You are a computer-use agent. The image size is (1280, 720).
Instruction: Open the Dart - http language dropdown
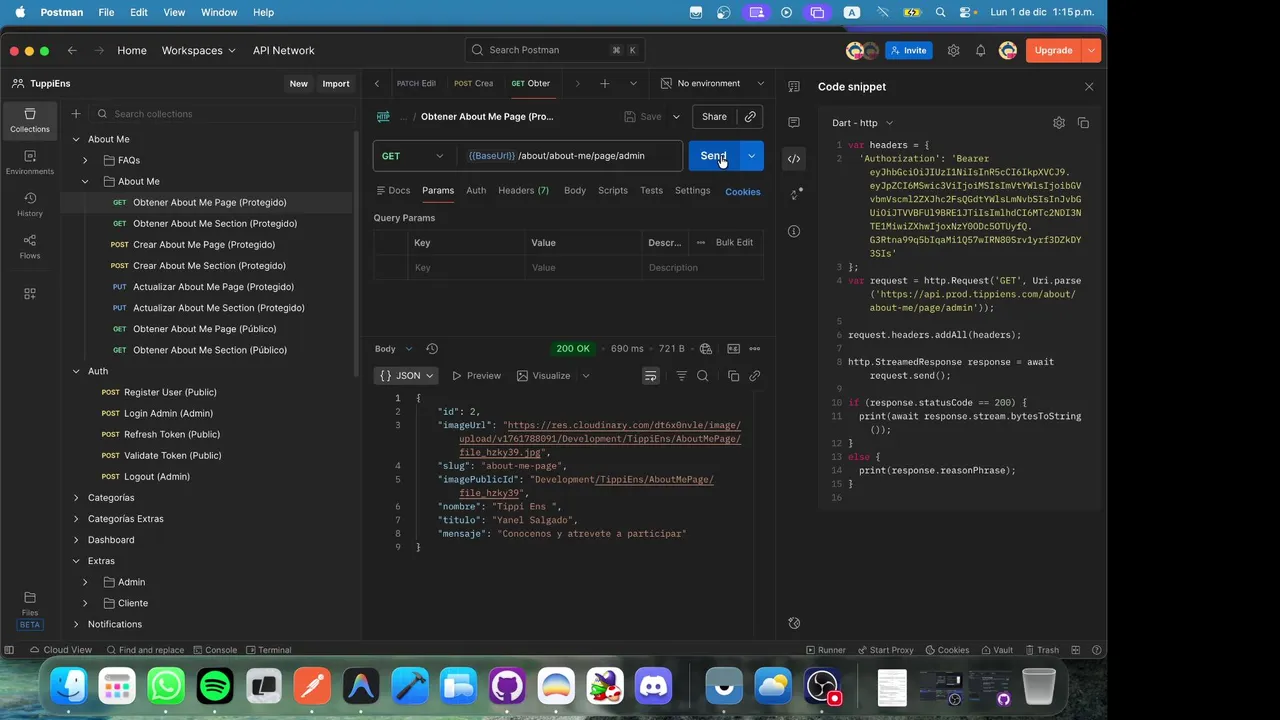862,123
